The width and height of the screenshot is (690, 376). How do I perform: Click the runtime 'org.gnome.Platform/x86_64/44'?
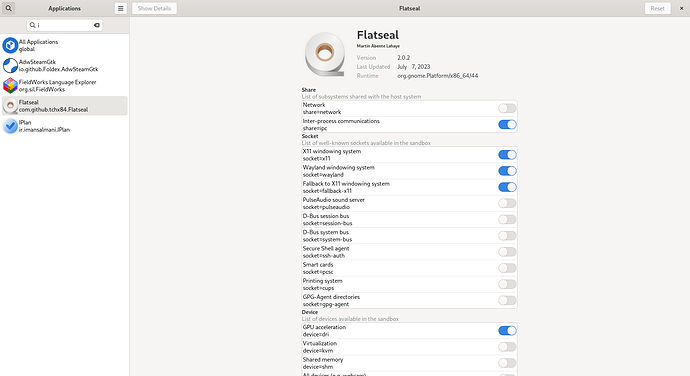(437, 76)
